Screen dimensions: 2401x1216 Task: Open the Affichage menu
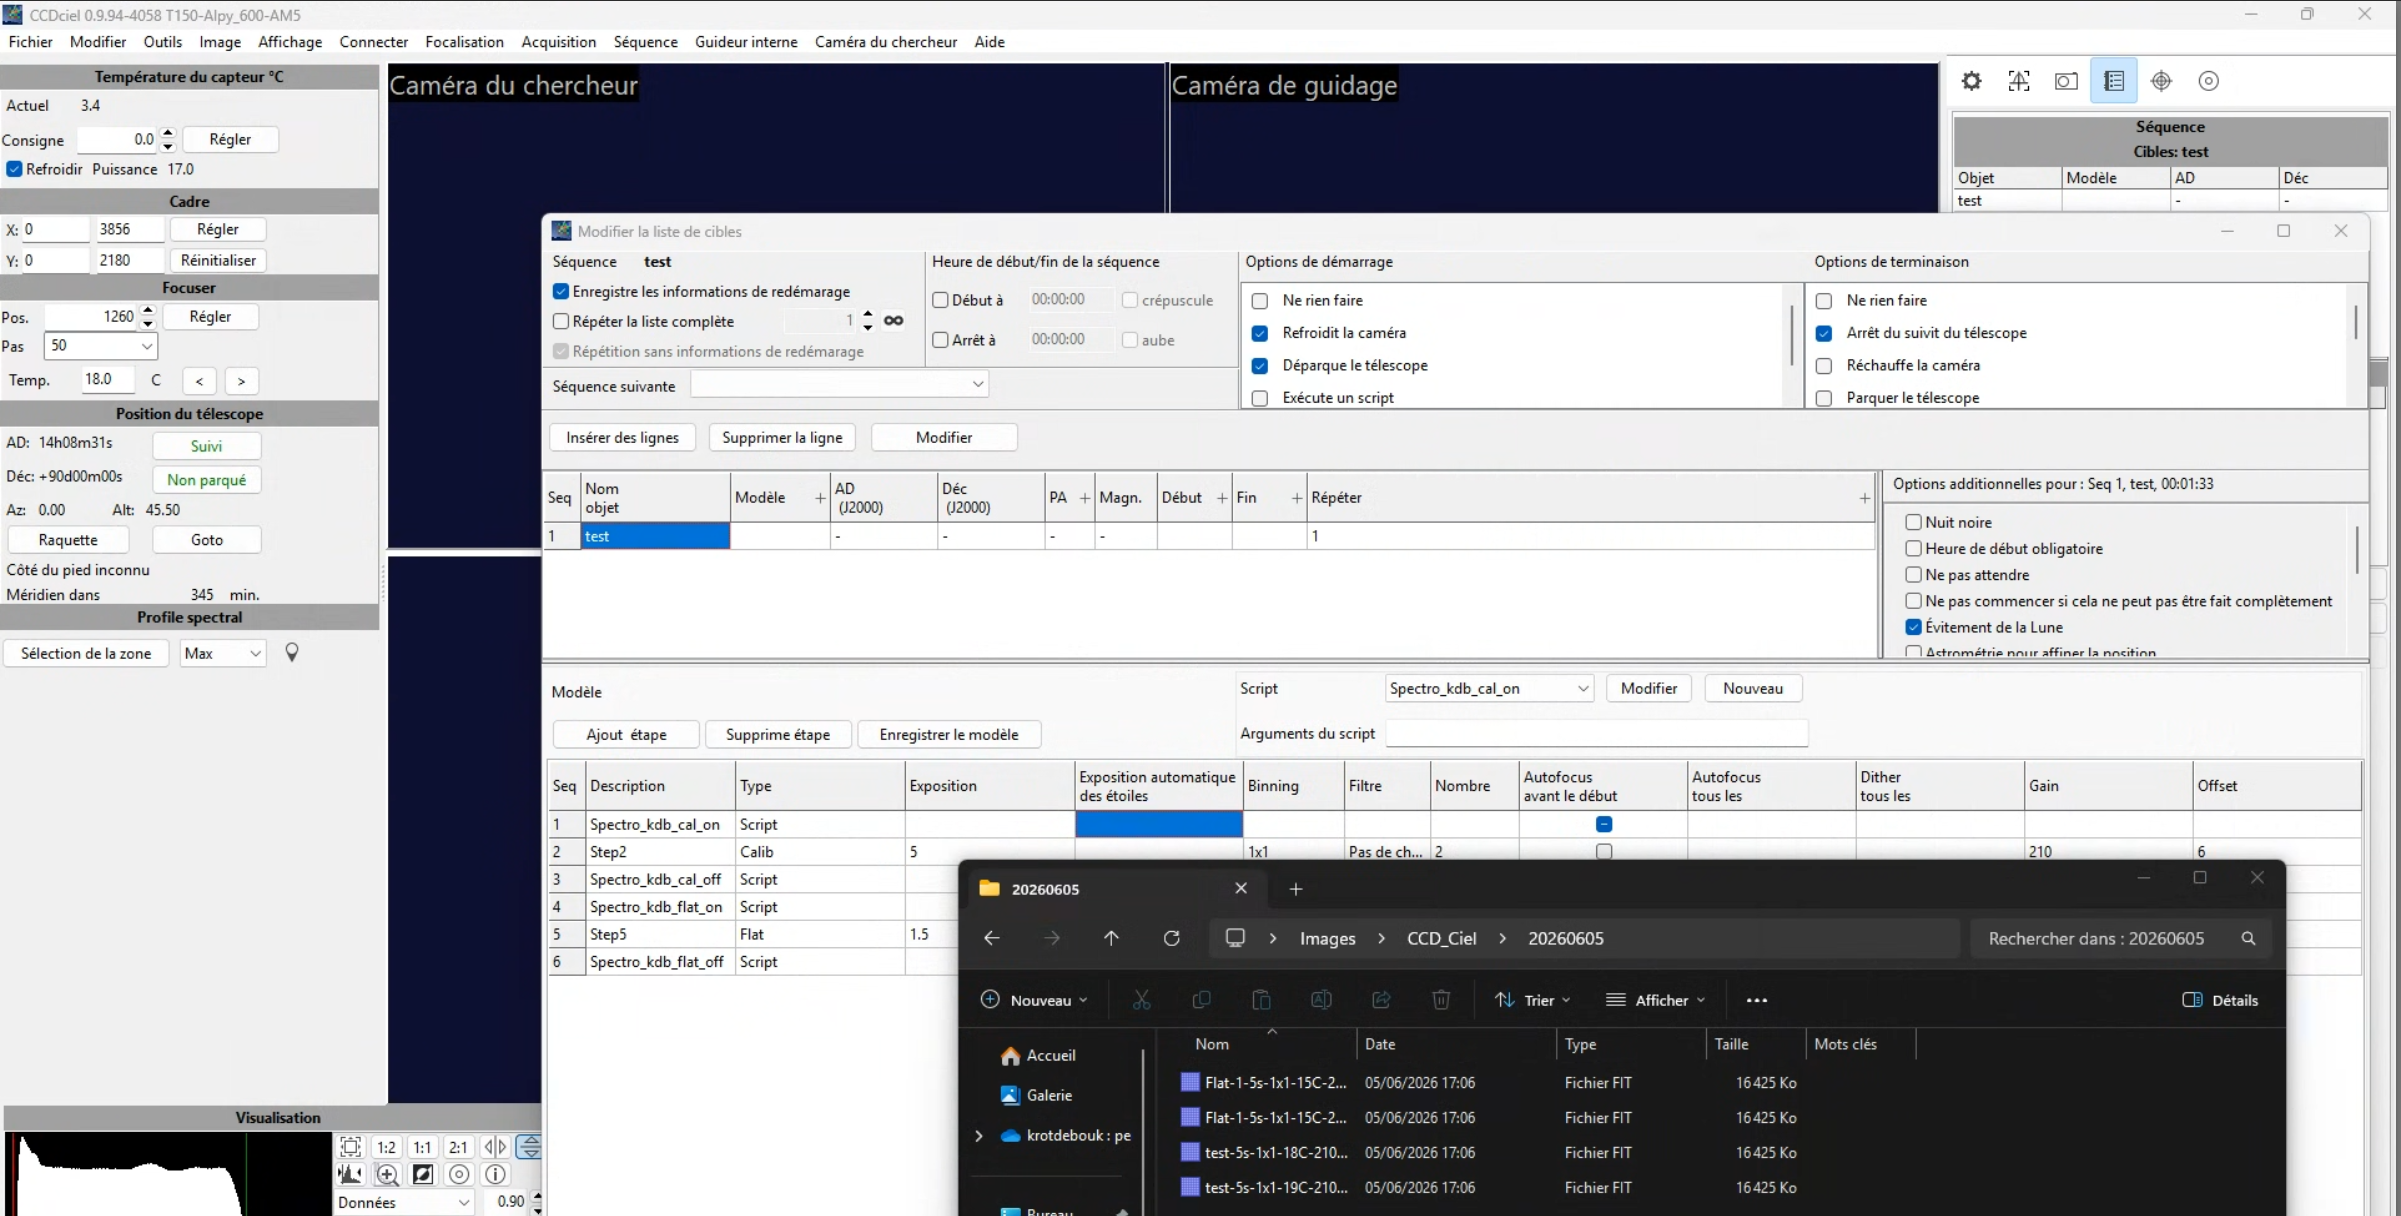290,42
